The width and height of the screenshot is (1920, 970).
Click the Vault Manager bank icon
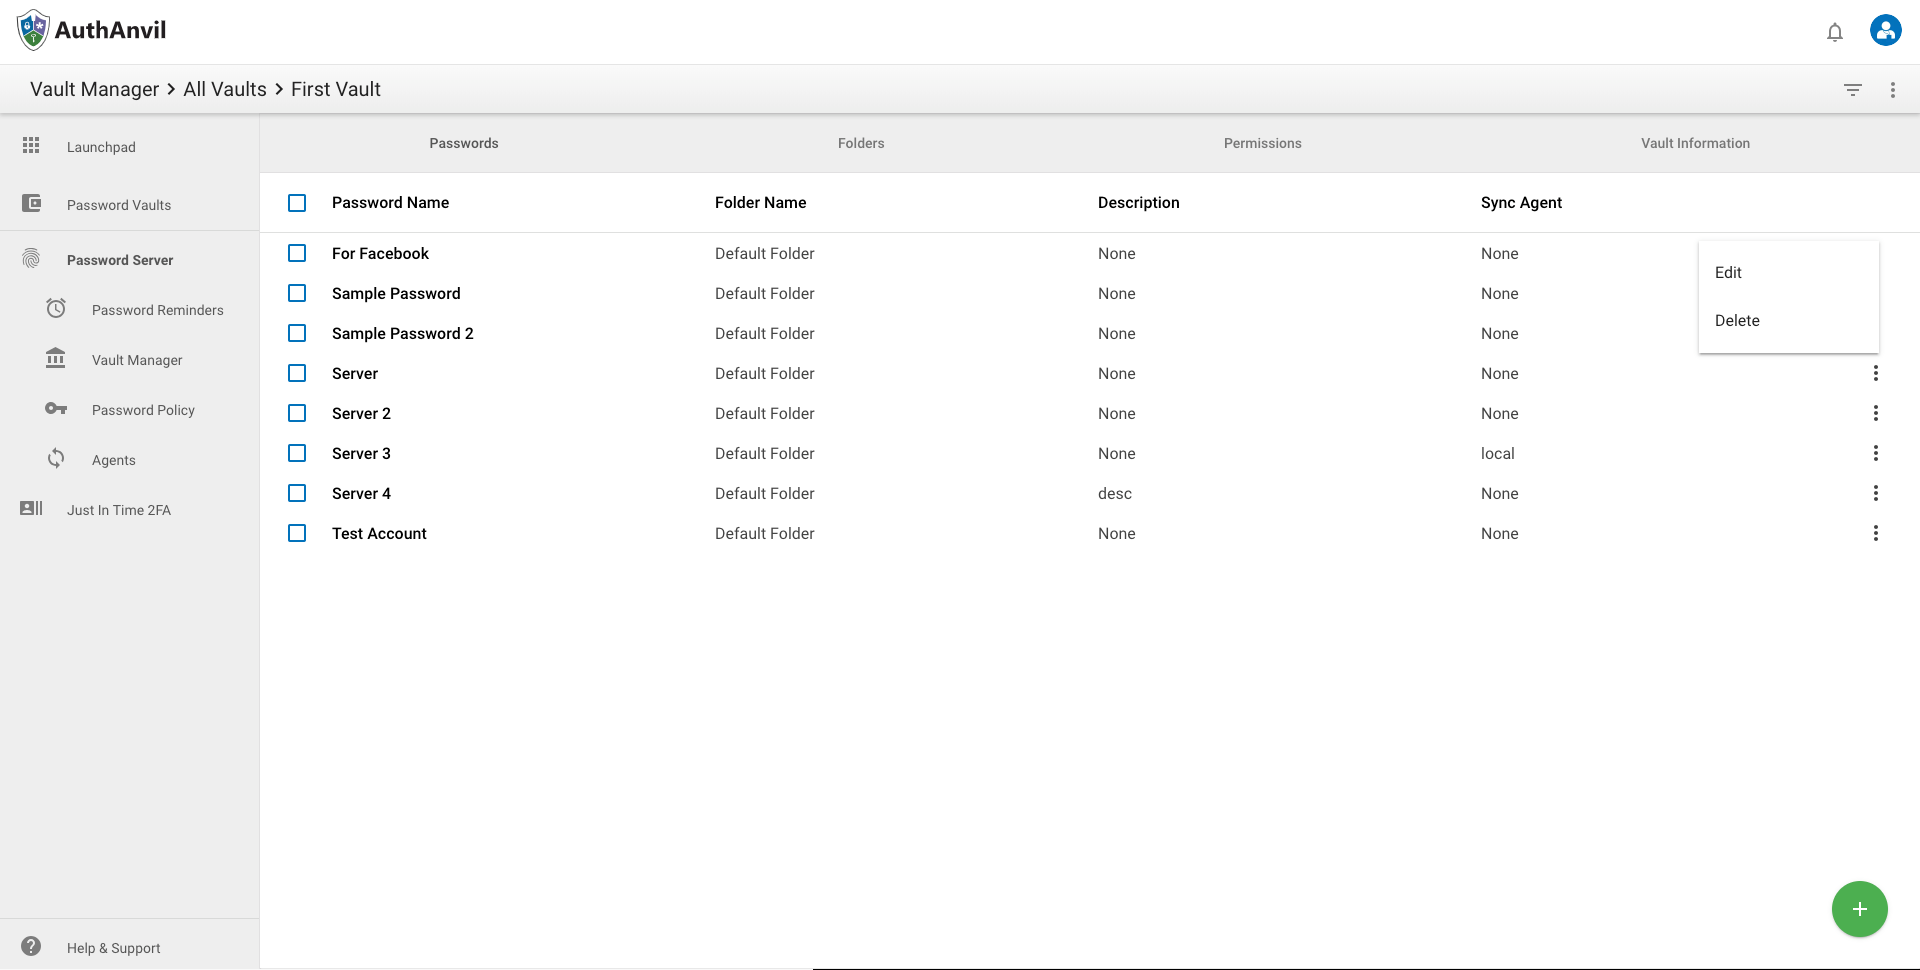point(56,358)
